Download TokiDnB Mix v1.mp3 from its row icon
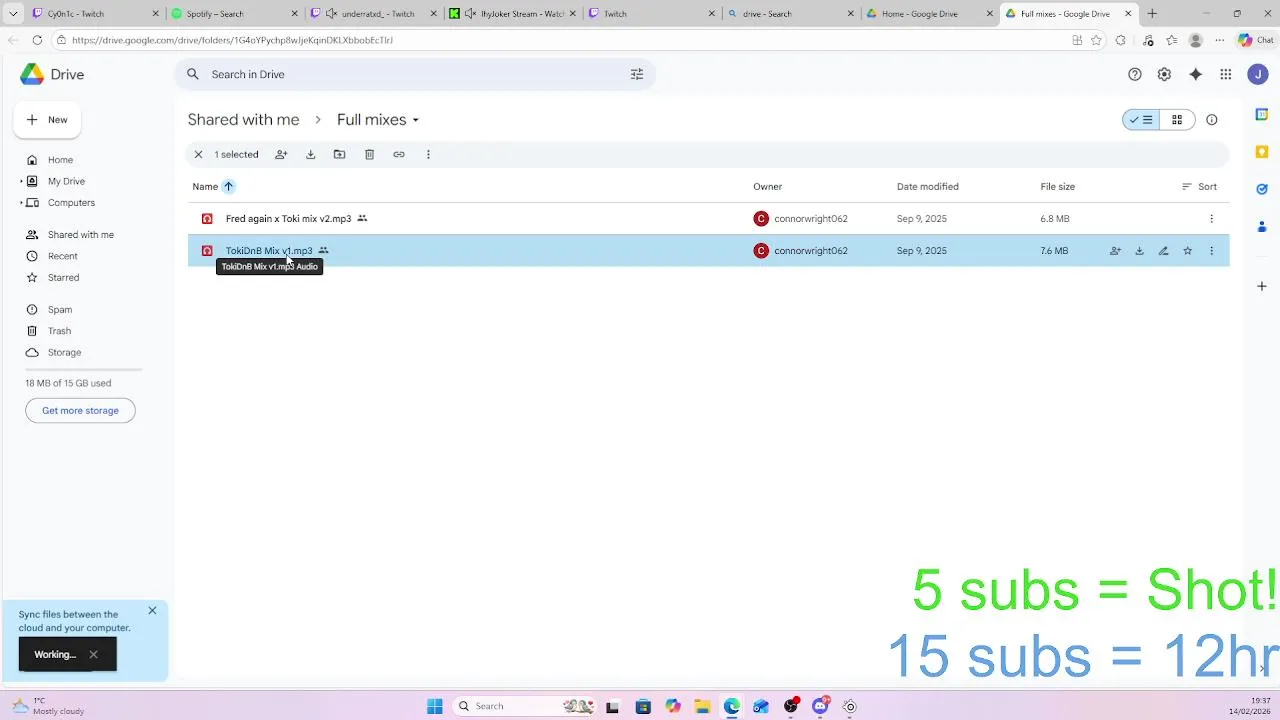The image size is (1280, 720). coord(1139,251)
